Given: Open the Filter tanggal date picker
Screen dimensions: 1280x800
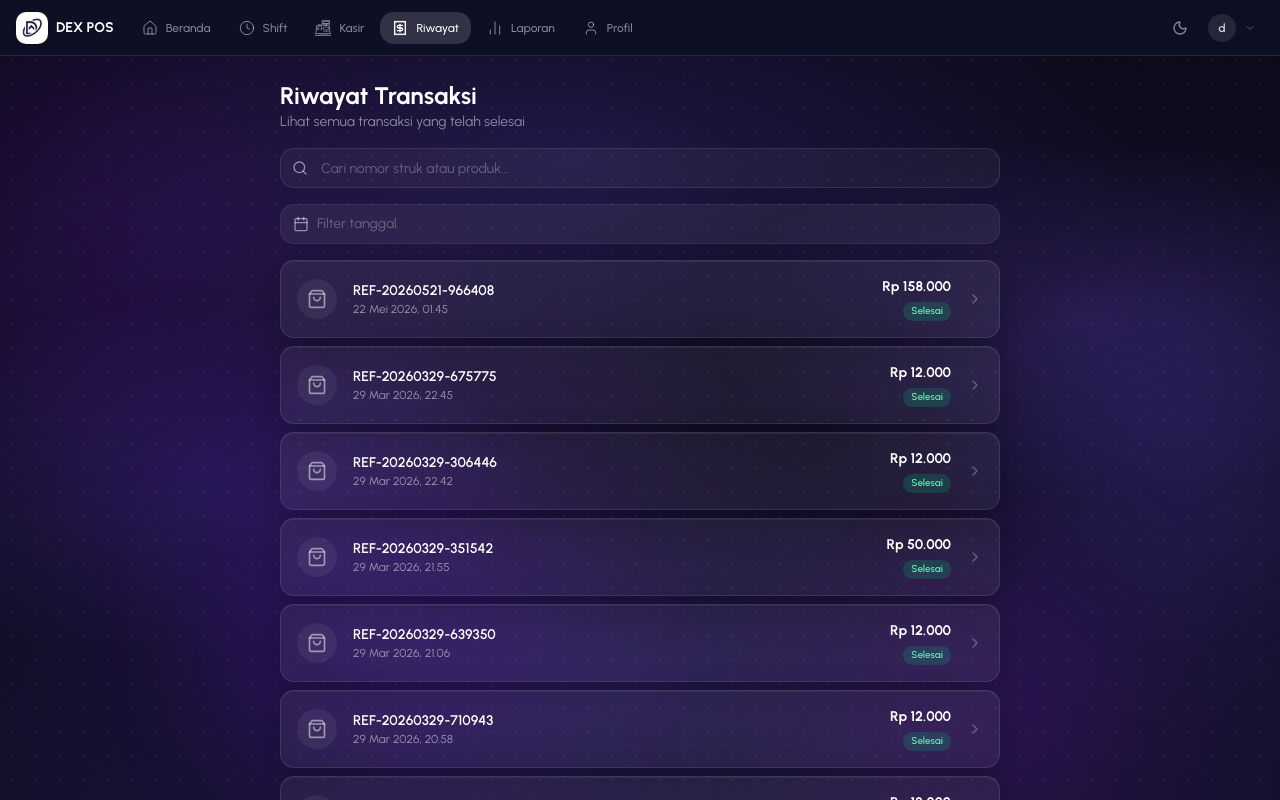Looking at the screenshot, I should (x=640, y=224).
